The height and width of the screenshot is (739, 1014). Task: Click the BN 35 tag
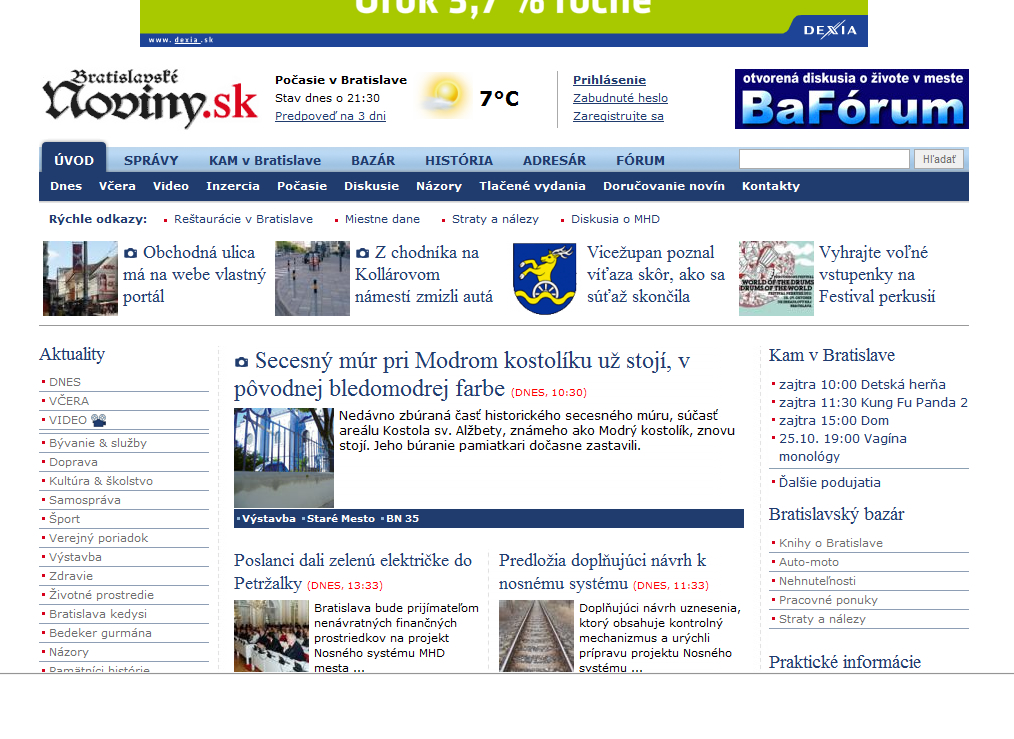402,519
